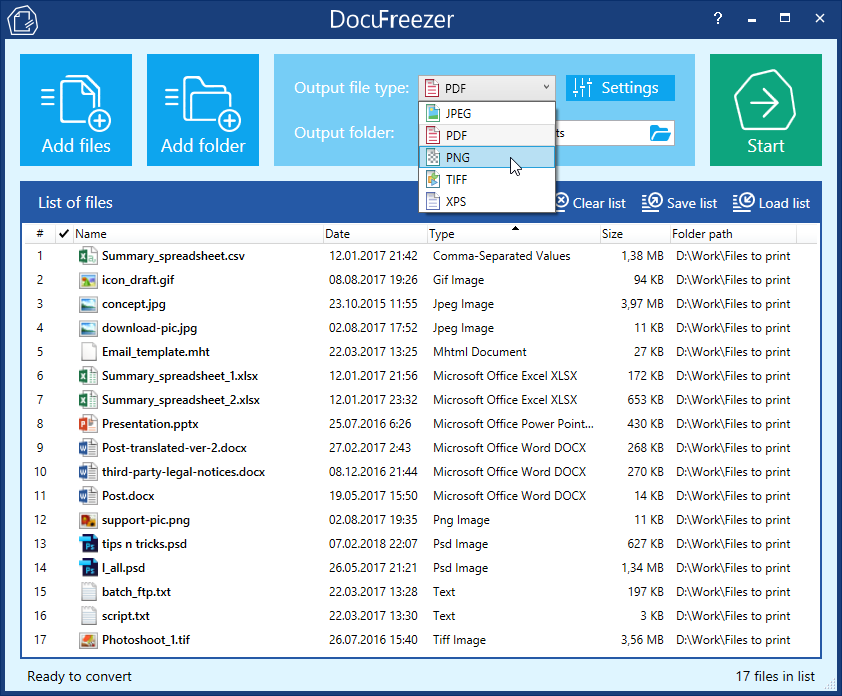Image resolution: width=842 pixels, height=696 pixels.
Task: Click the Presentation.pptx file icon
Action: tap(88, 424)
